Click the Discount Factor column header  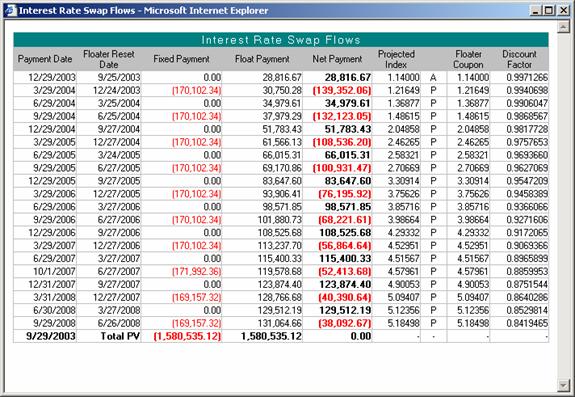point(519,59)
